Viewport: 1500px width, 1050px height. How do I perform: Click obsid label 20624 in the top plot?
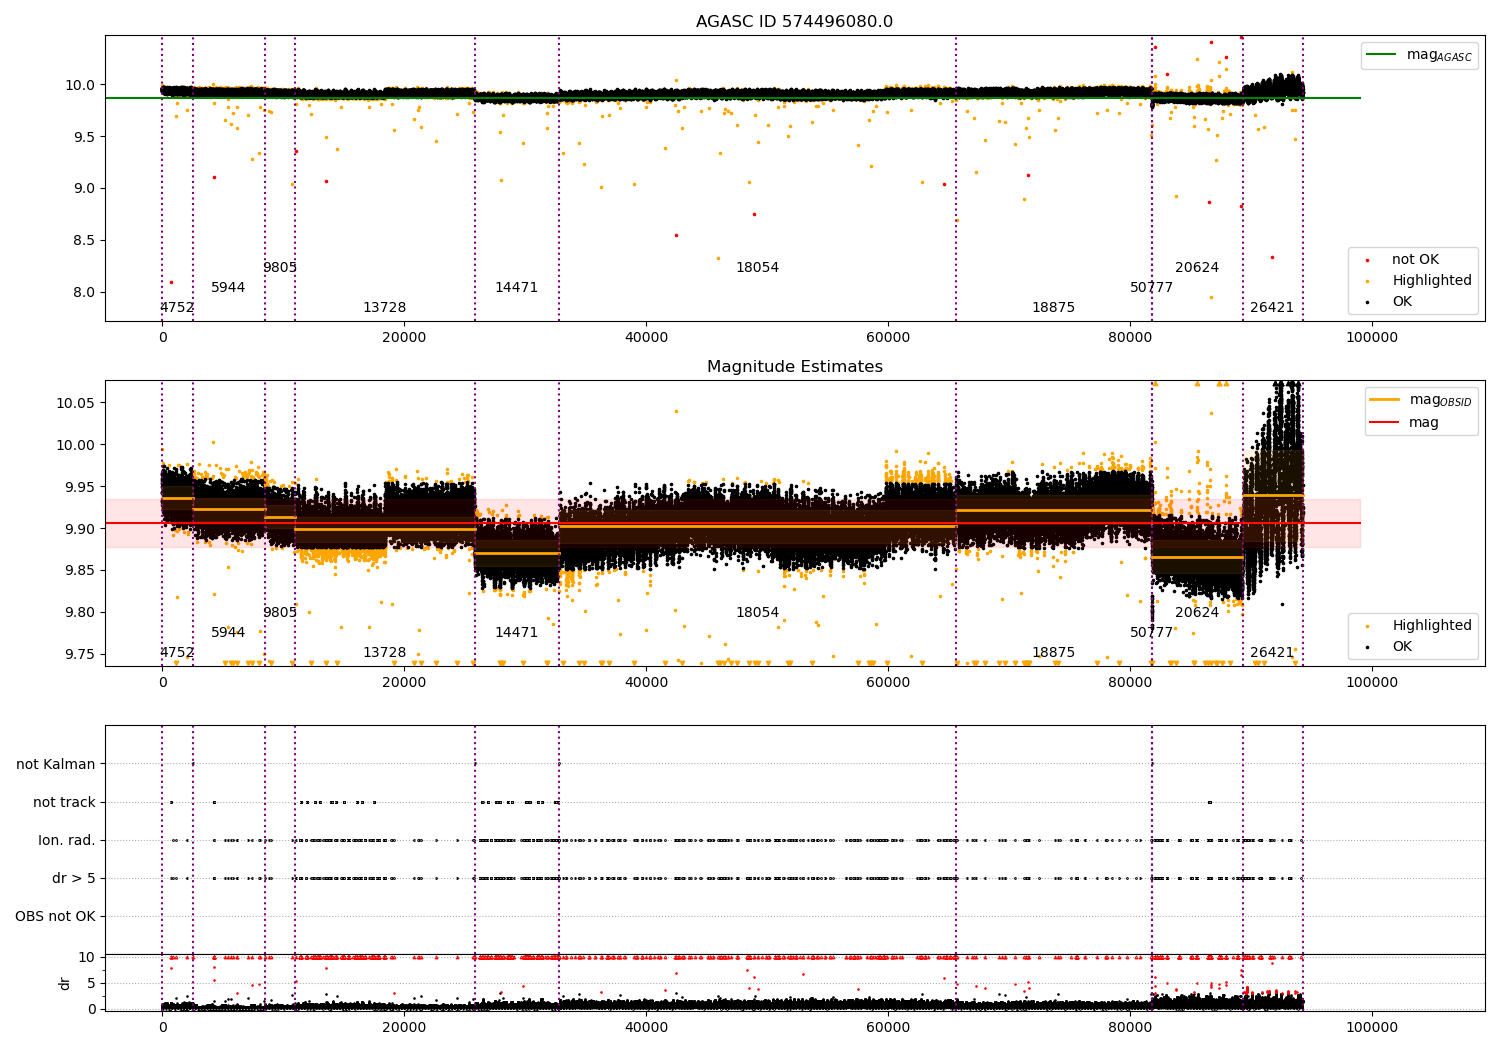click(x=1197, y=268)
